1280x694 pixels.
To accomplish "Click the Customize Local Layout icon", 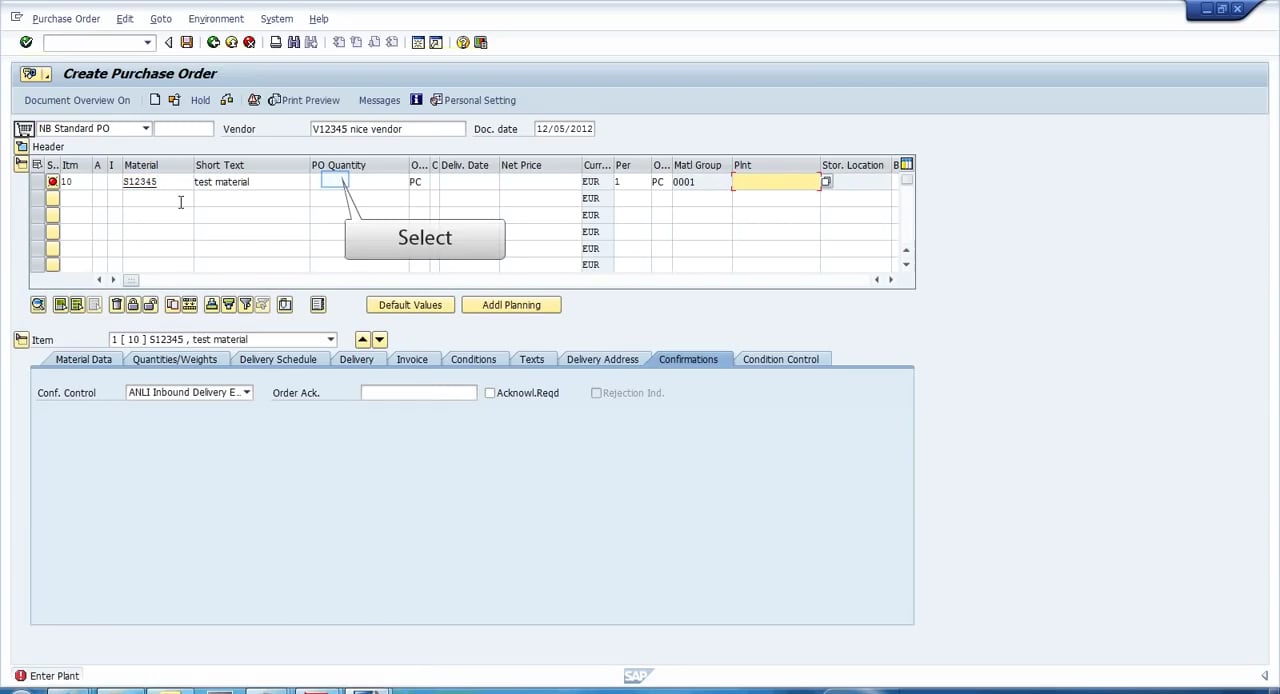I will (481, 42).
